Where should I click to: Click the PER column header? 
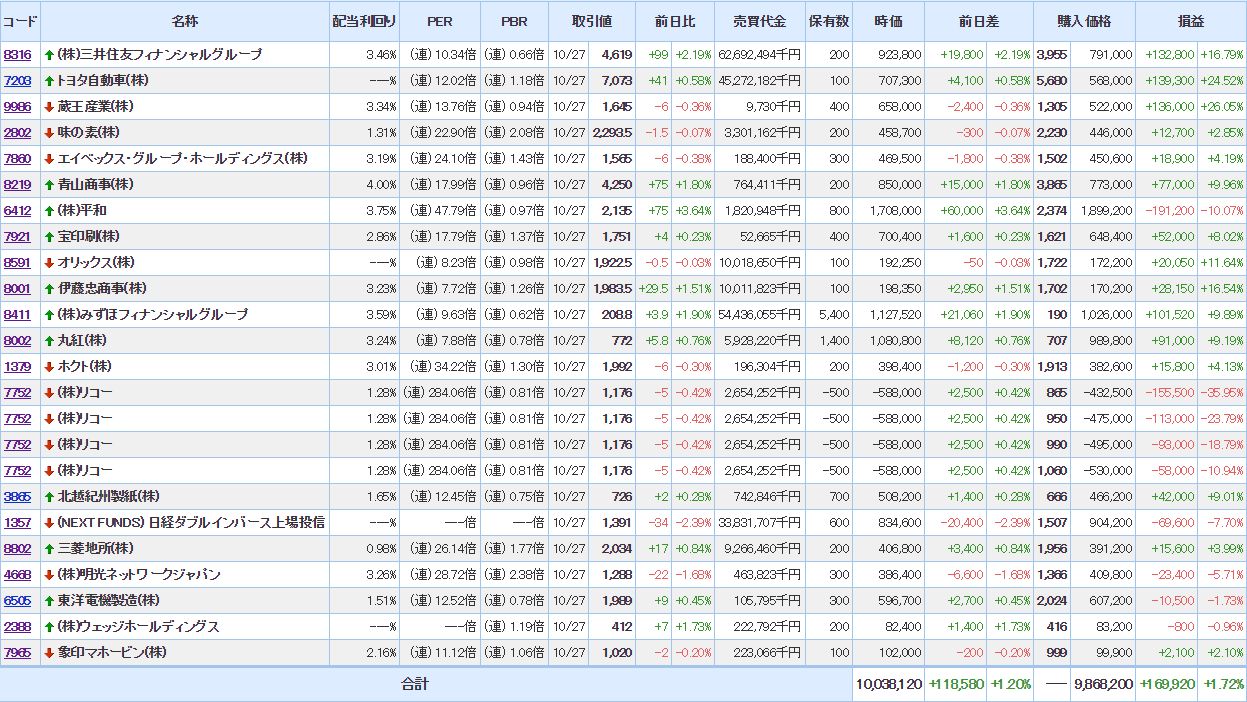click(x=439, y=21)
